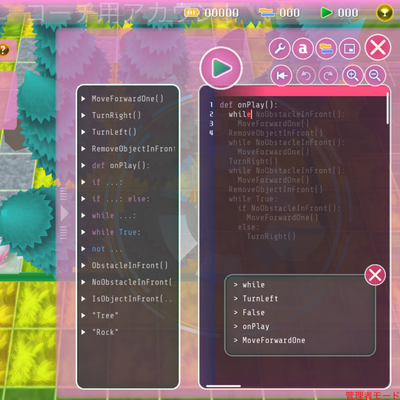Image resolution: width=400 pixels, height=400 pixels.
Task: Zoom out the code editor
Action: tap(375, 76)
